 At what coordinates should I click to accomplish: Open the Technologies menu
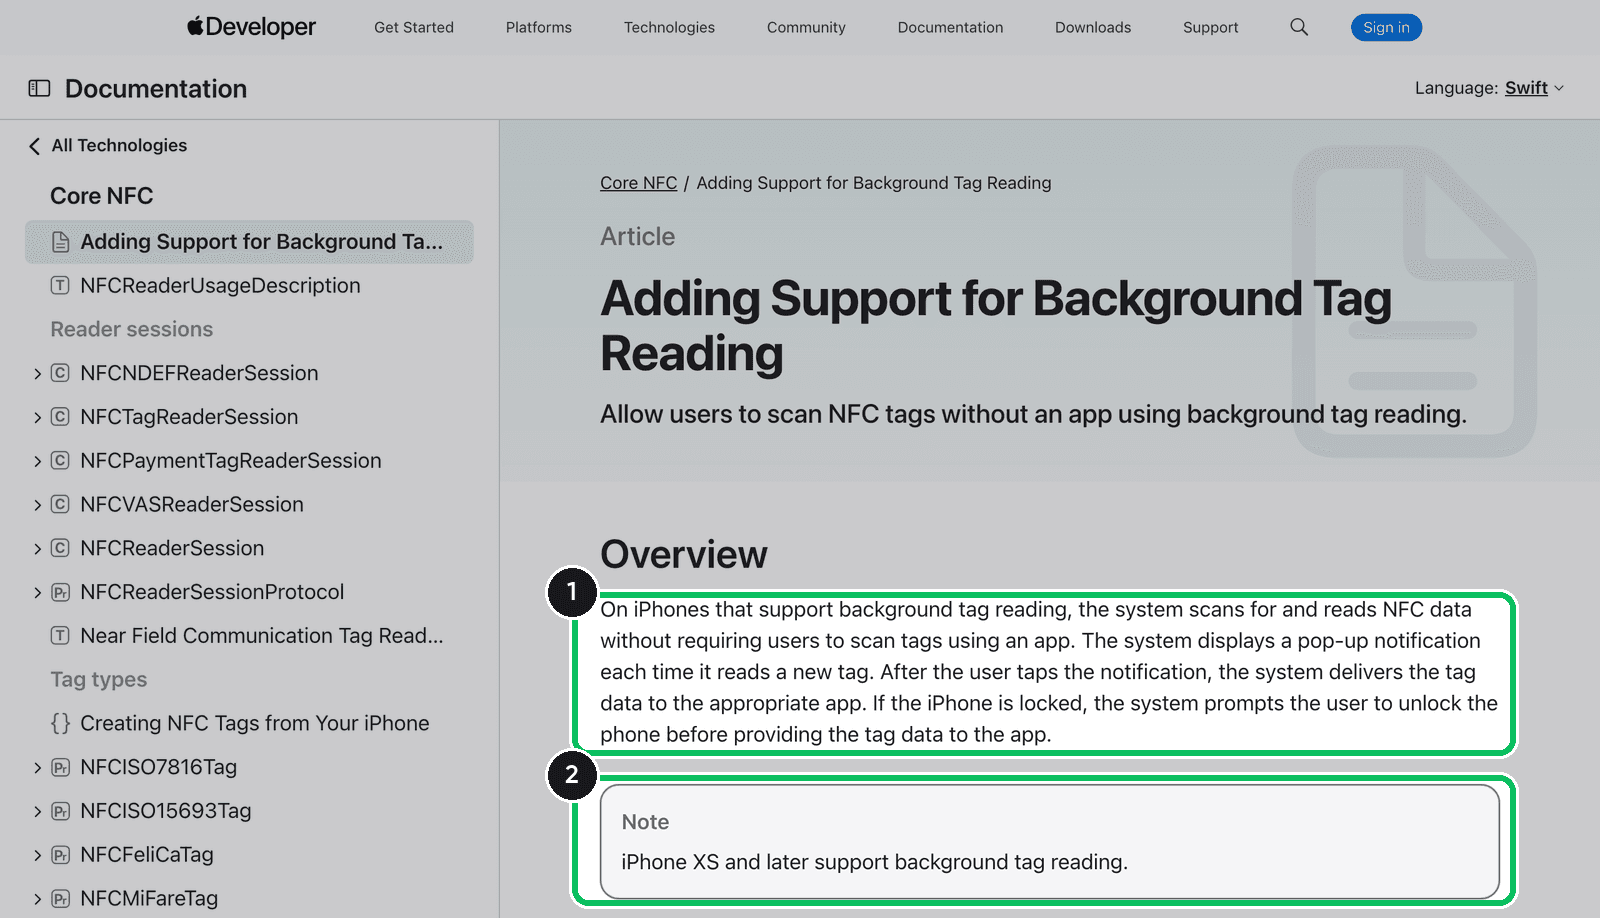tap(669, 27)
